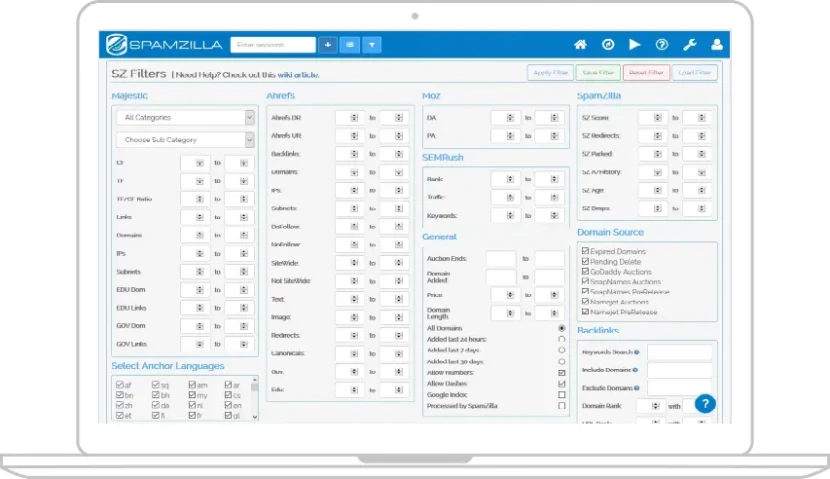Click info icon next to Exclude Domains
830x479 pixels.
[637, 388]
